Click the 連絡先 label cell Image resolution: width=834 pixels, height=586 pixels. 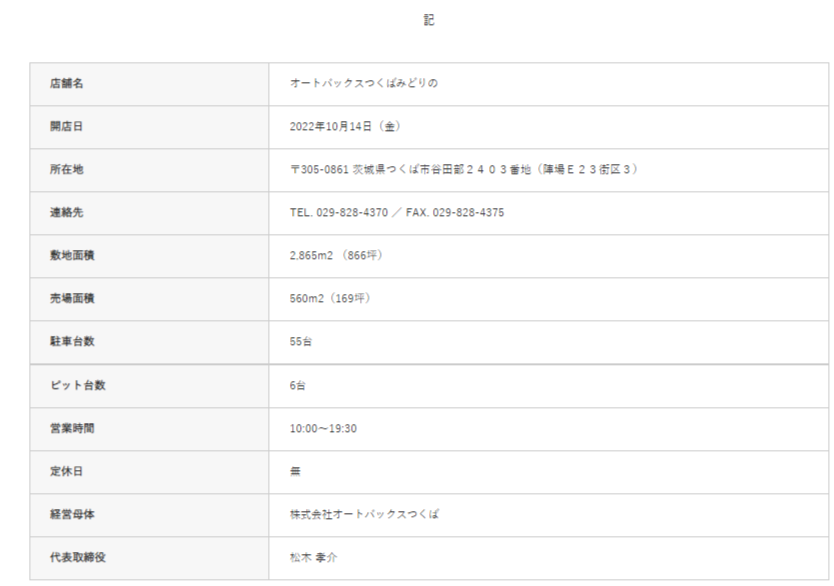point(66,213)
